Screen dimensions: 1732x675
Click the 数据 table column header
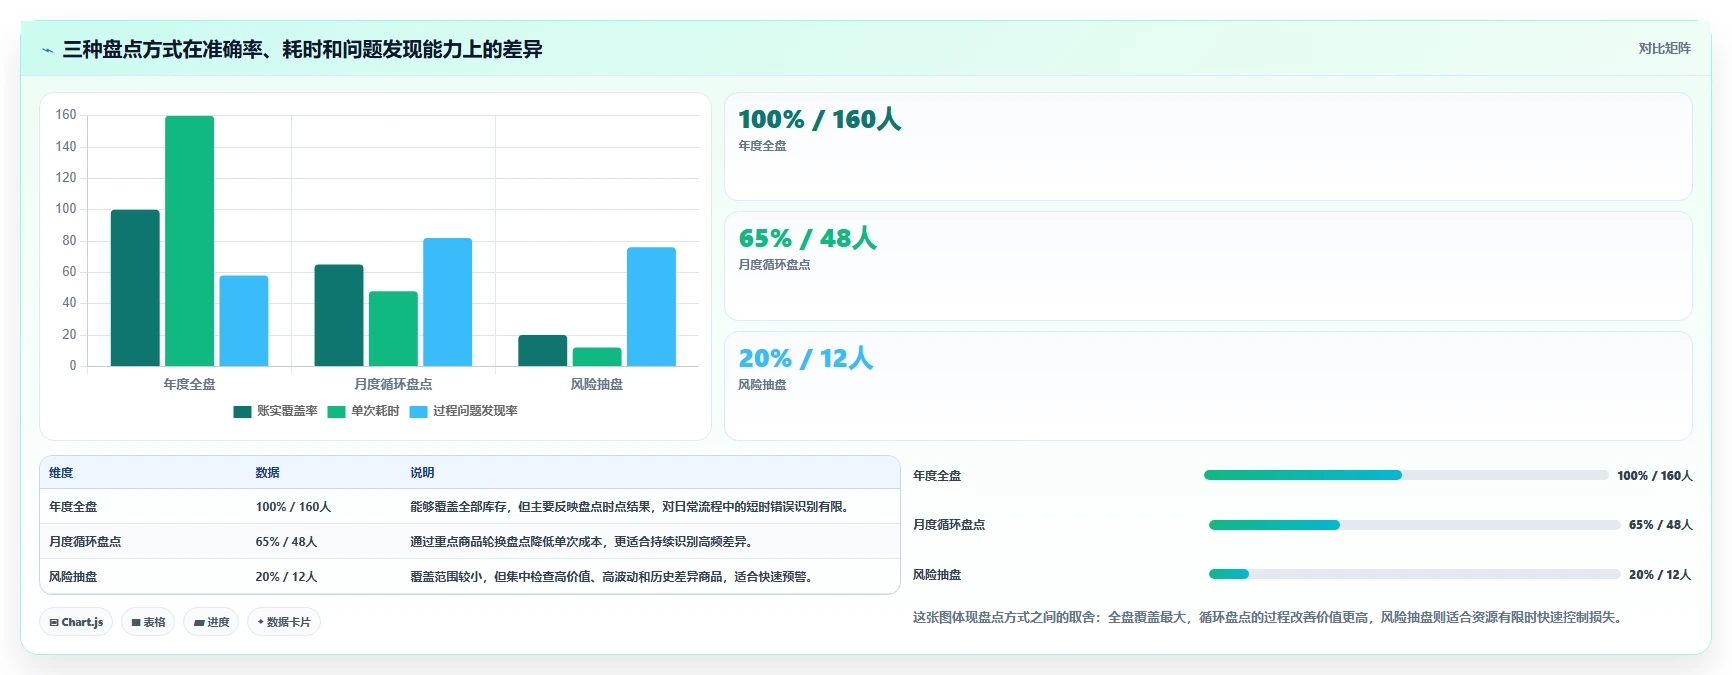[x=267, y=473]
